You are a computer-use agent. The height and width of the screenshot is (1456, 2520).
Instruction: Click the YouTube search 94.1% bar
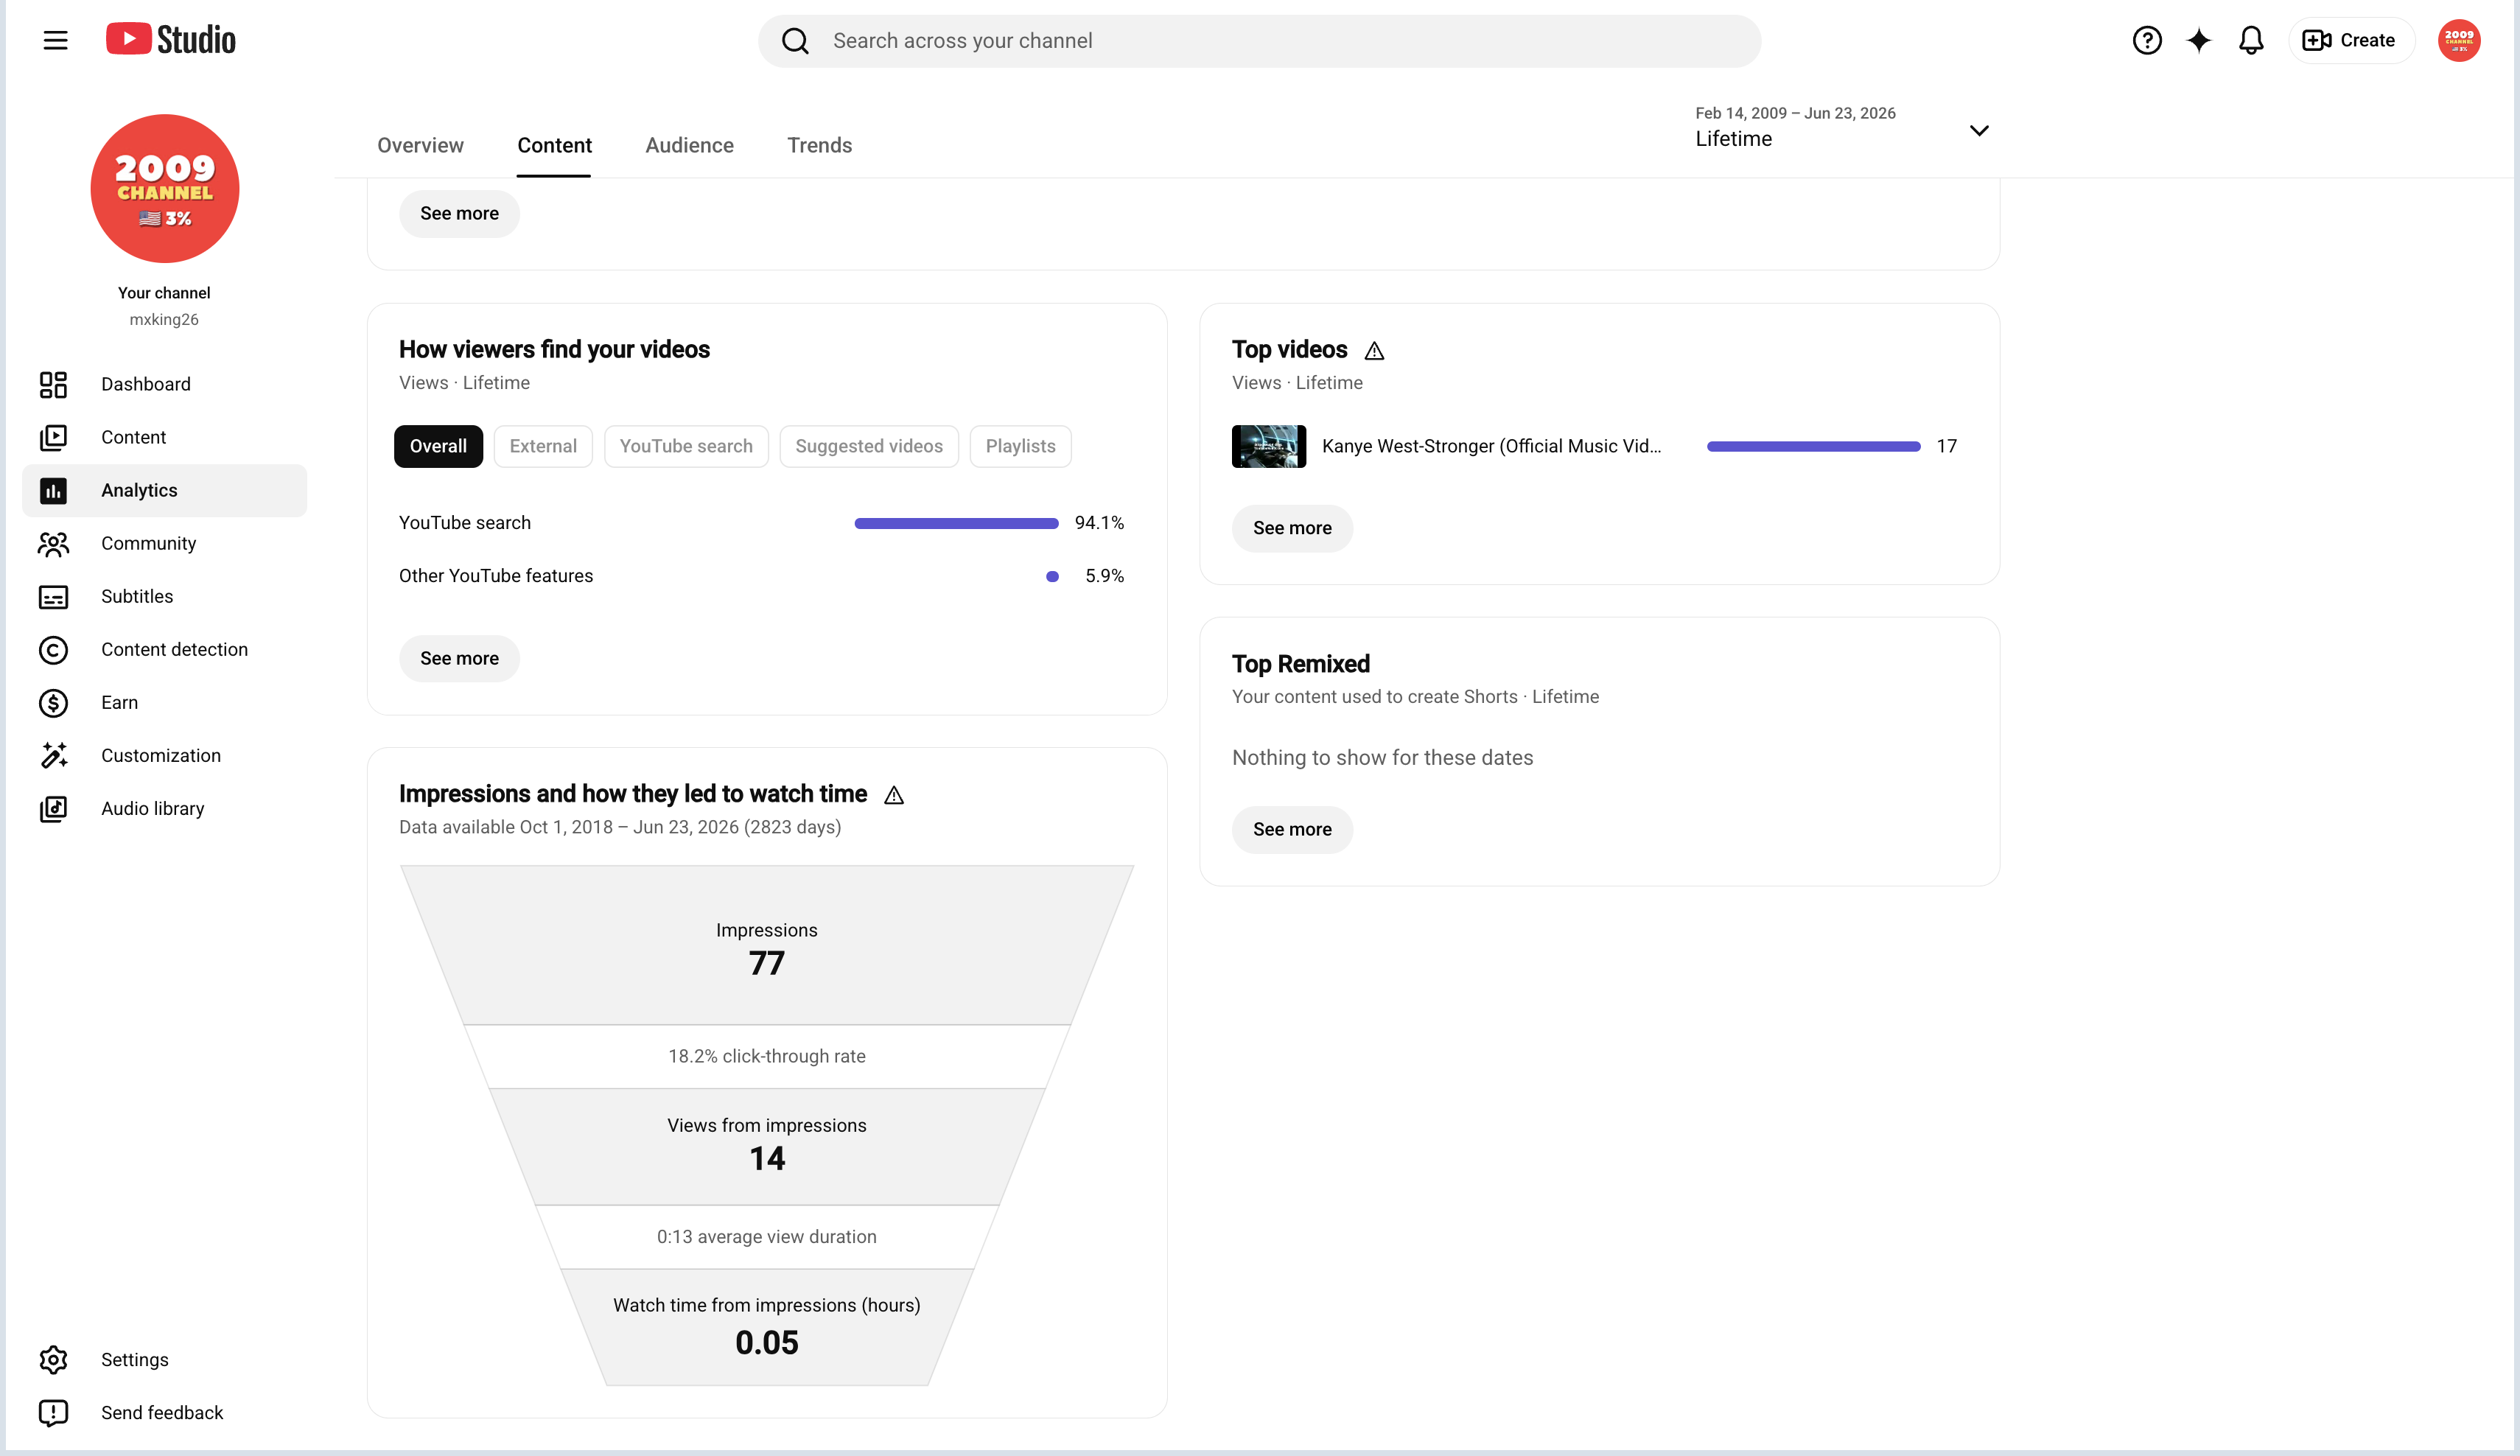pos(956,523)
